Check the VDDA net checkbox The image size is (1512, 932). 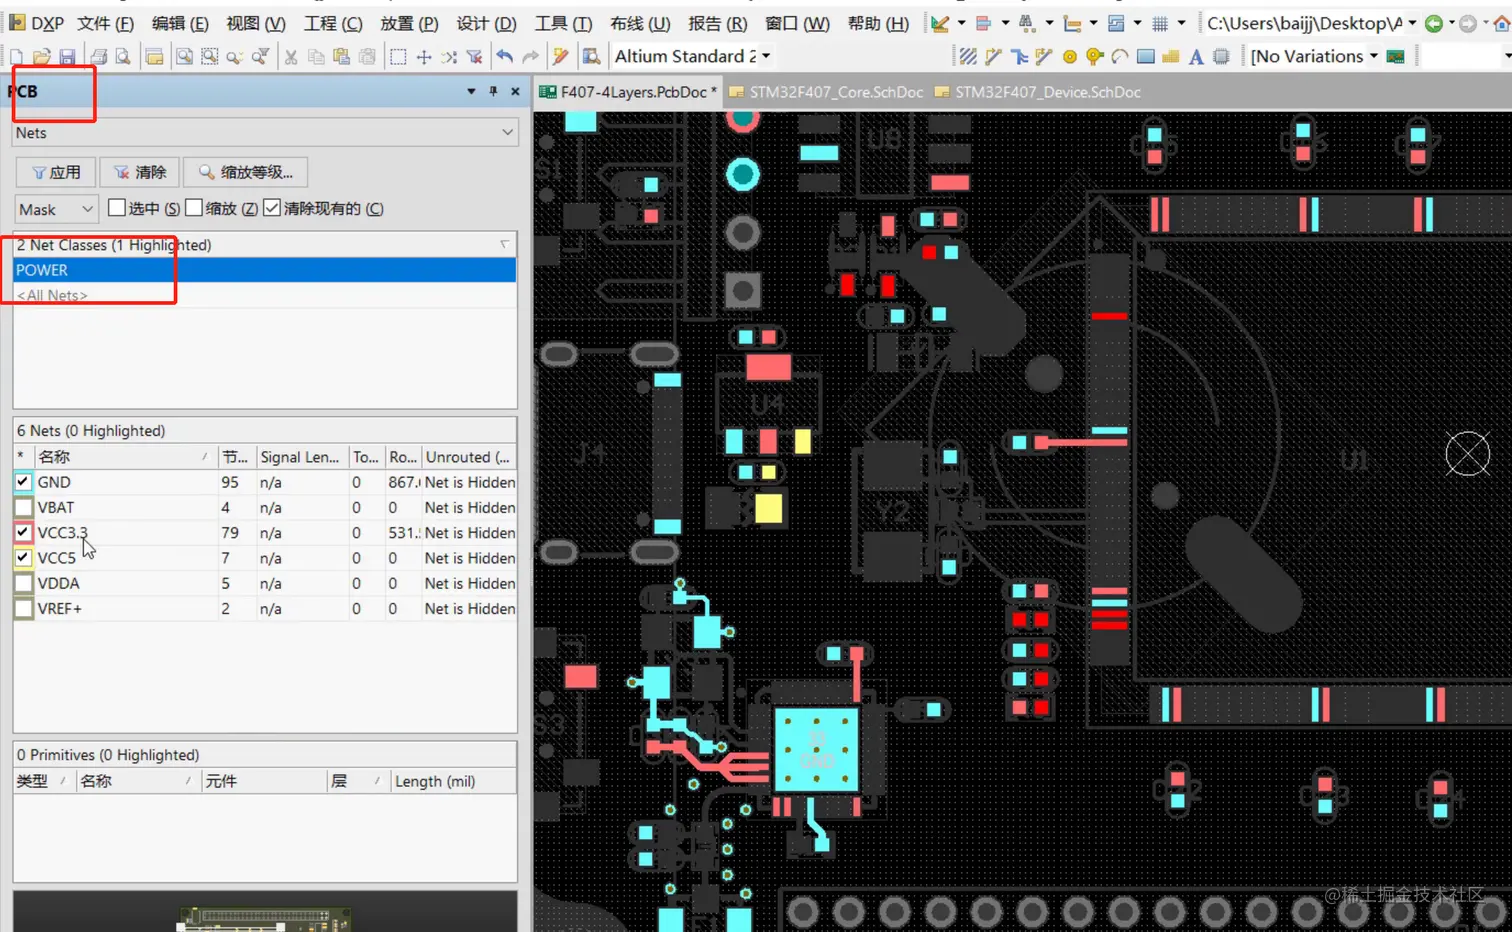[x=23, y=583]
